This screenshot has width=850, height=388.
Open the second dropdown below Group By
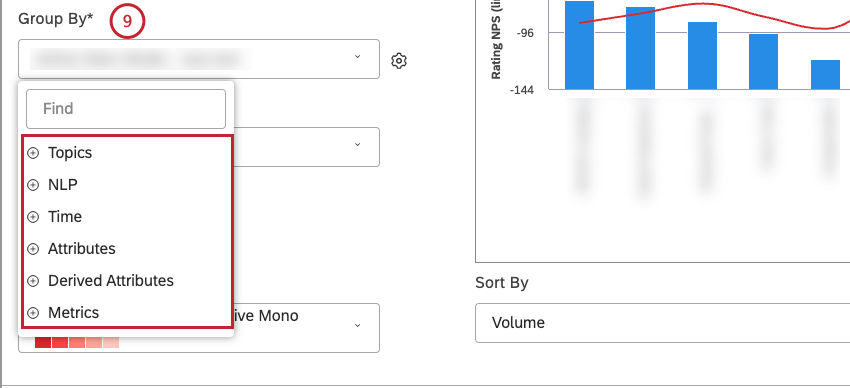pyautogui.click(x=306, y=147)
